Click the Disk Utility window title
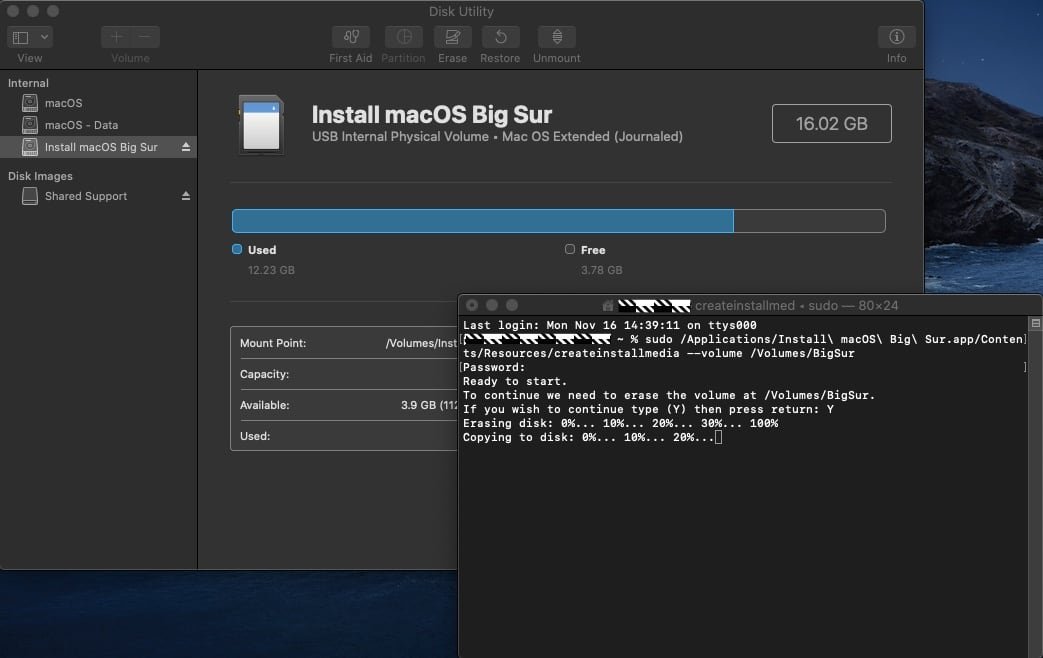The image size is (1043, 658). point(461,11)
